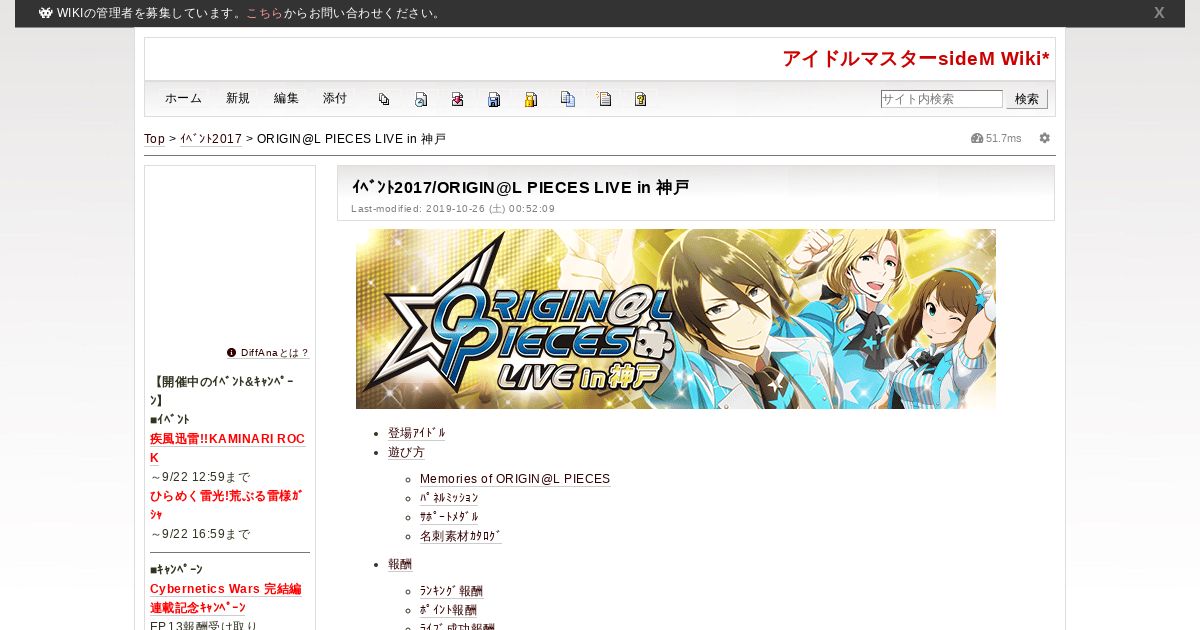Click the two-pages copy icon in toolbar
The width and height of the screenshot is (1200, 630).
[384, 99]
